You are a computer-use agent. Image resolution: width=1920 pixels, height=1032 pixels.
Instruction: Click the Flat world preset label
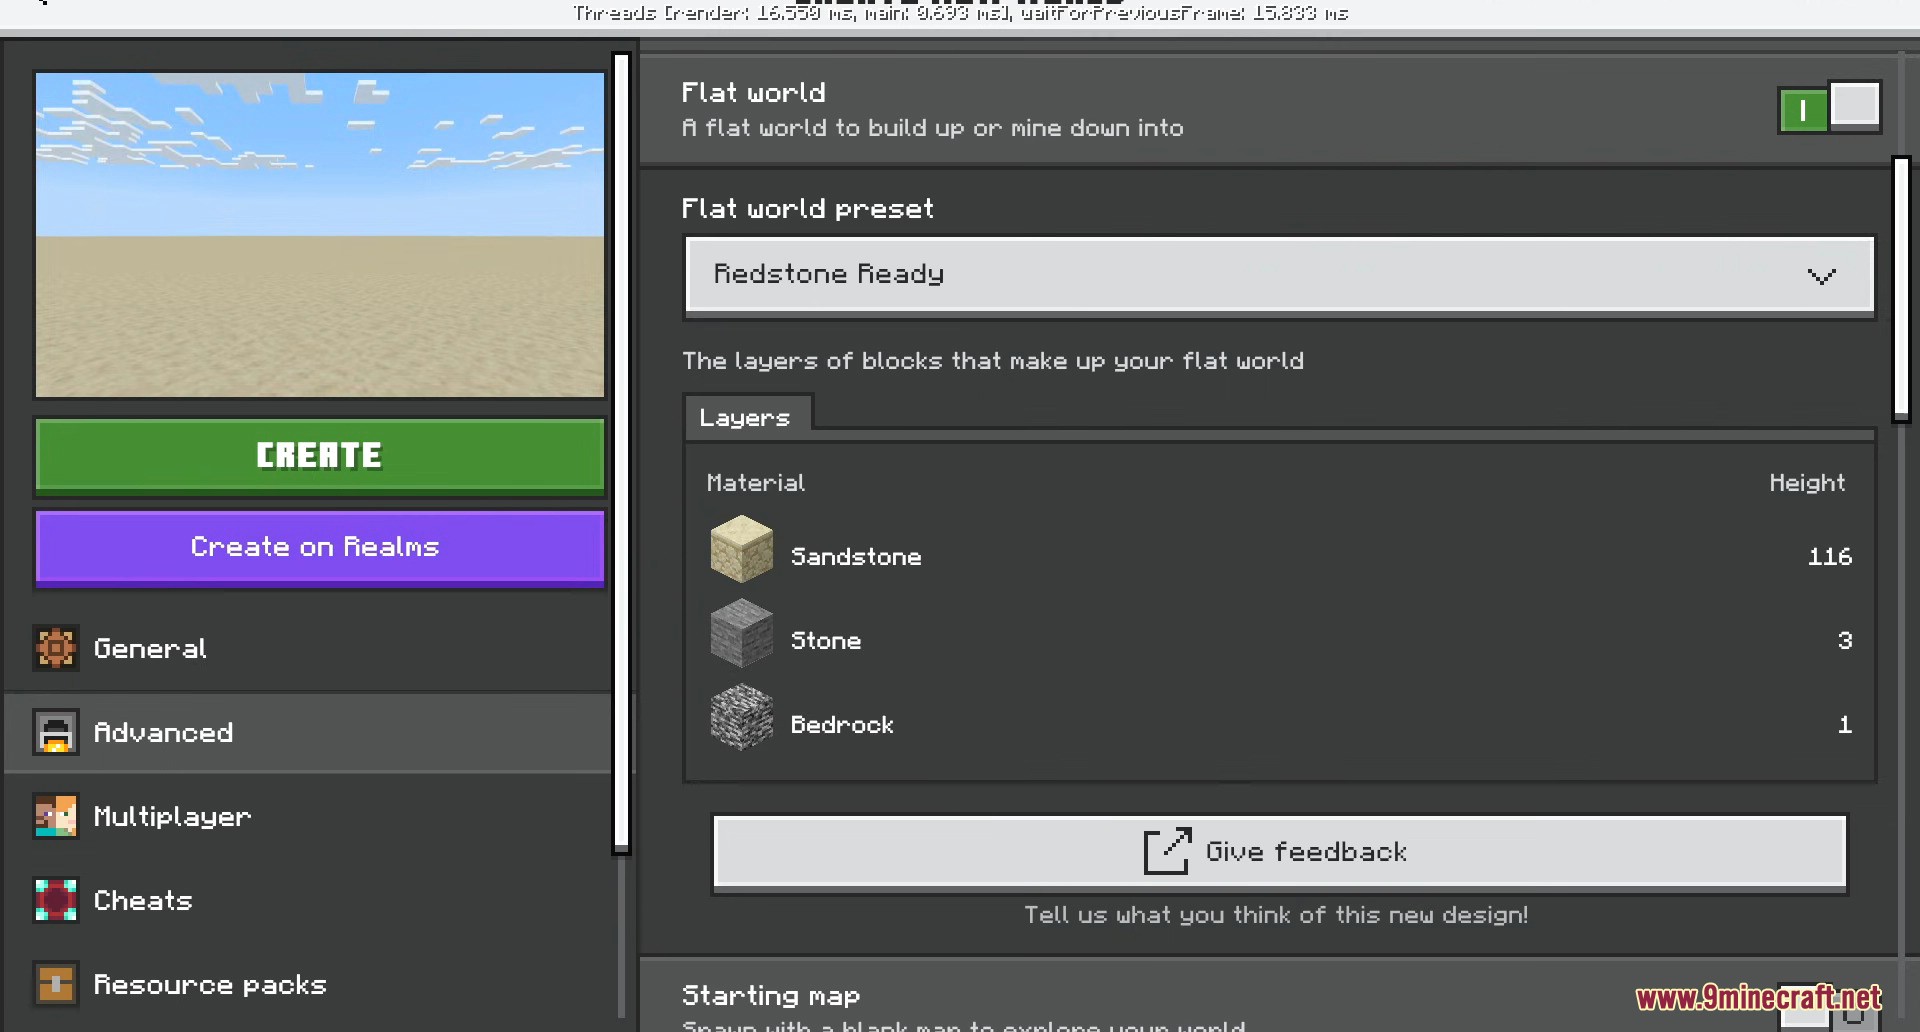(808, 208)
